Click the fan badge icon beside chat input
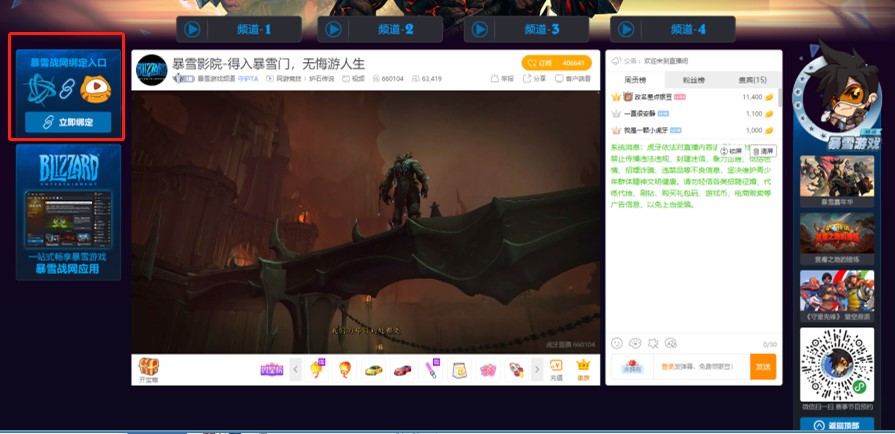Screen dimensions: 895x434 pos(632,367)
